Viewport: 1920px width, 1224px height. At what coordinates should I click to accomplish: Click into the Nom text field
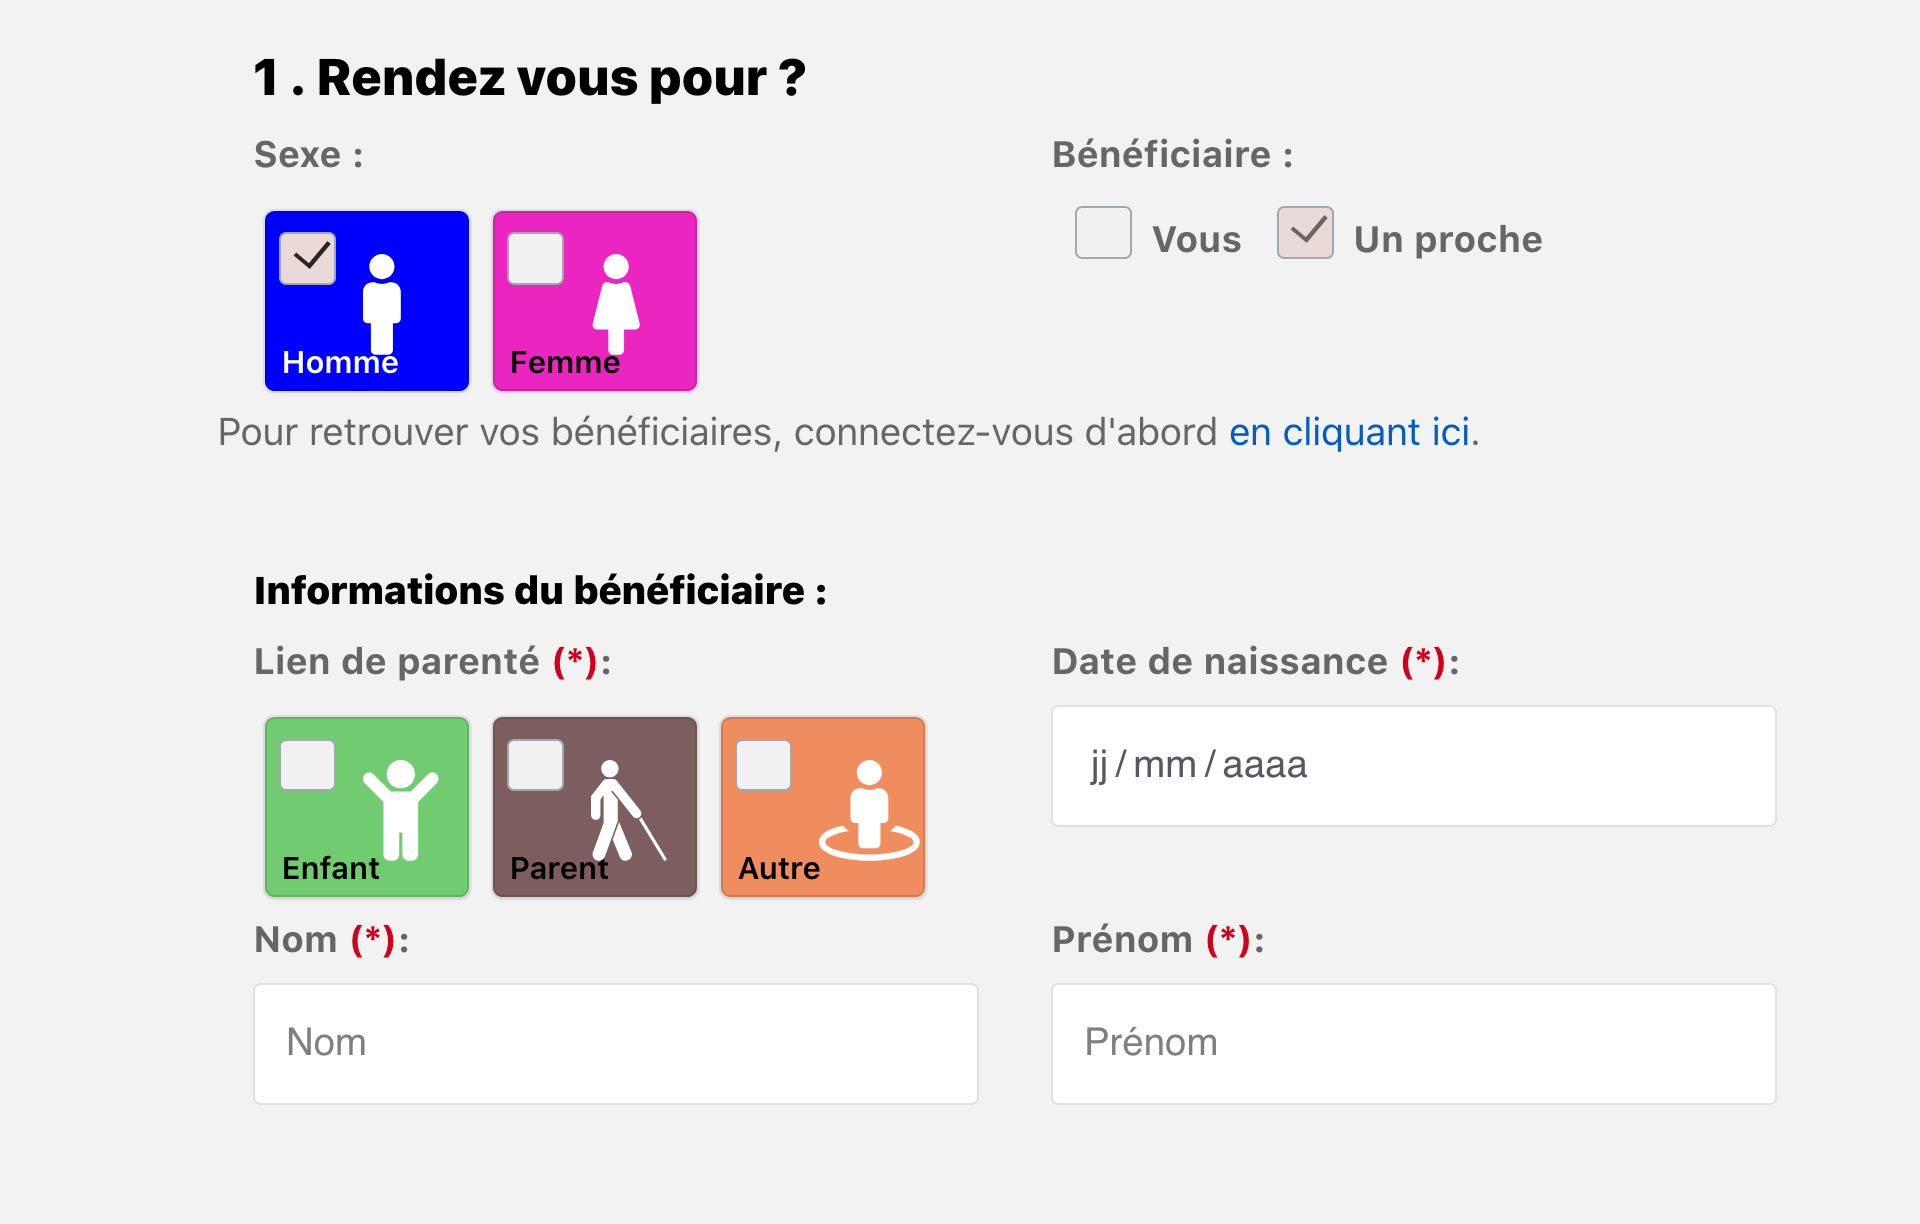point(616,1044)
